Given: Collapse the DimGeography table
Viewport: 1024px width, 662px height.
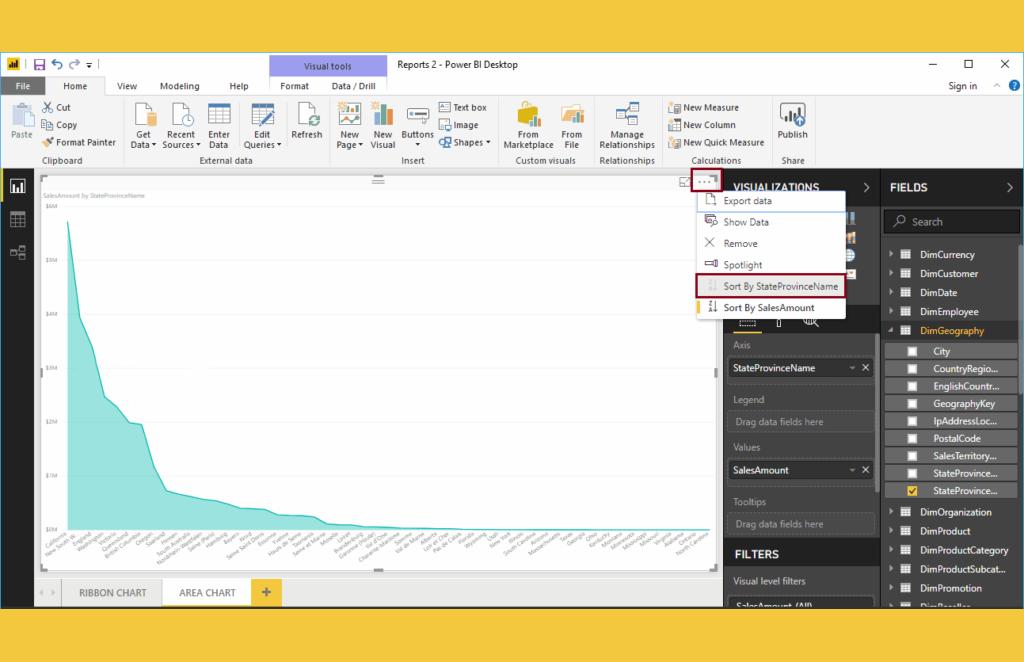Looking at the screenshot, I should point(891,330).
